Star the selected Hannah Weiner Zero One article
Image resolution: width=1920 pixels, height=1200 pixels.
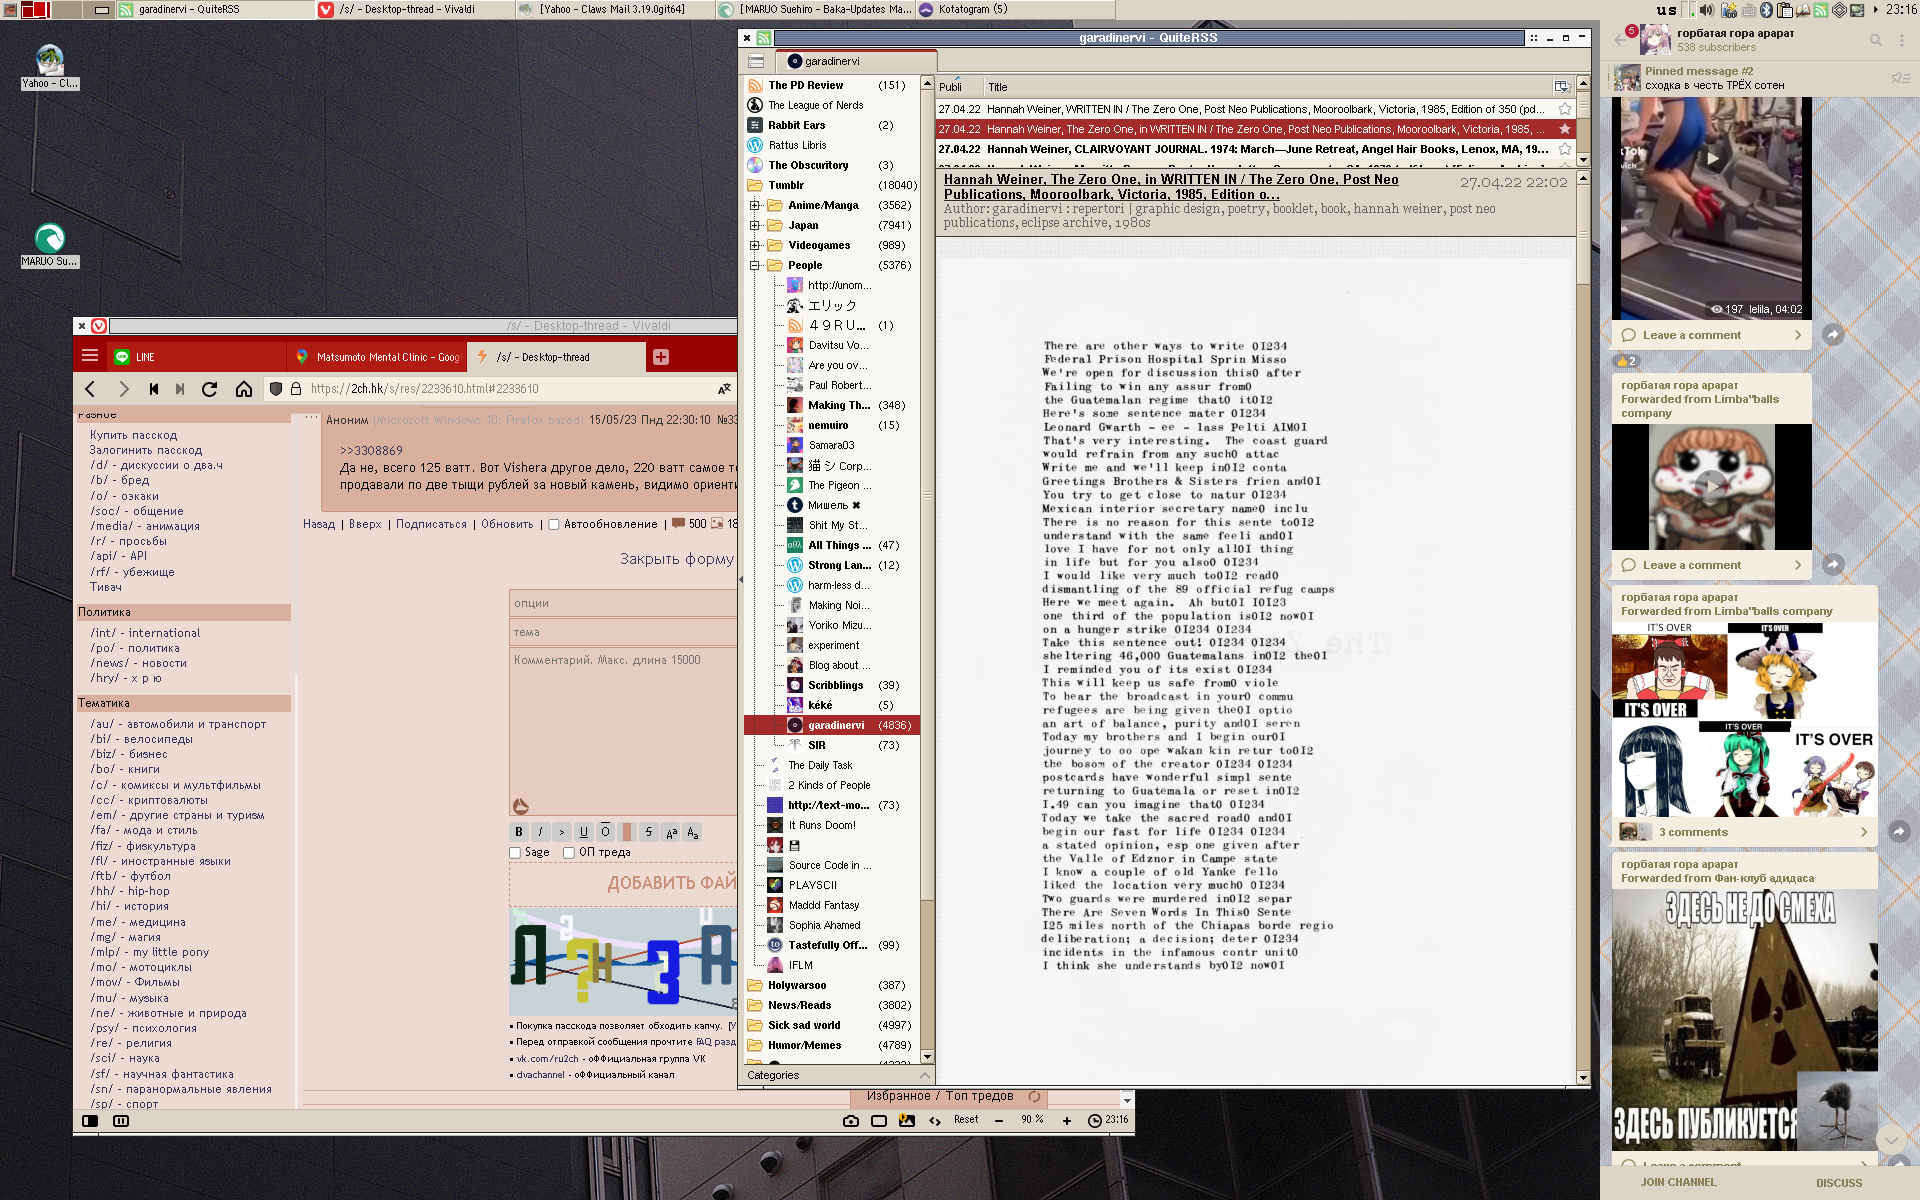[1565, 129]
